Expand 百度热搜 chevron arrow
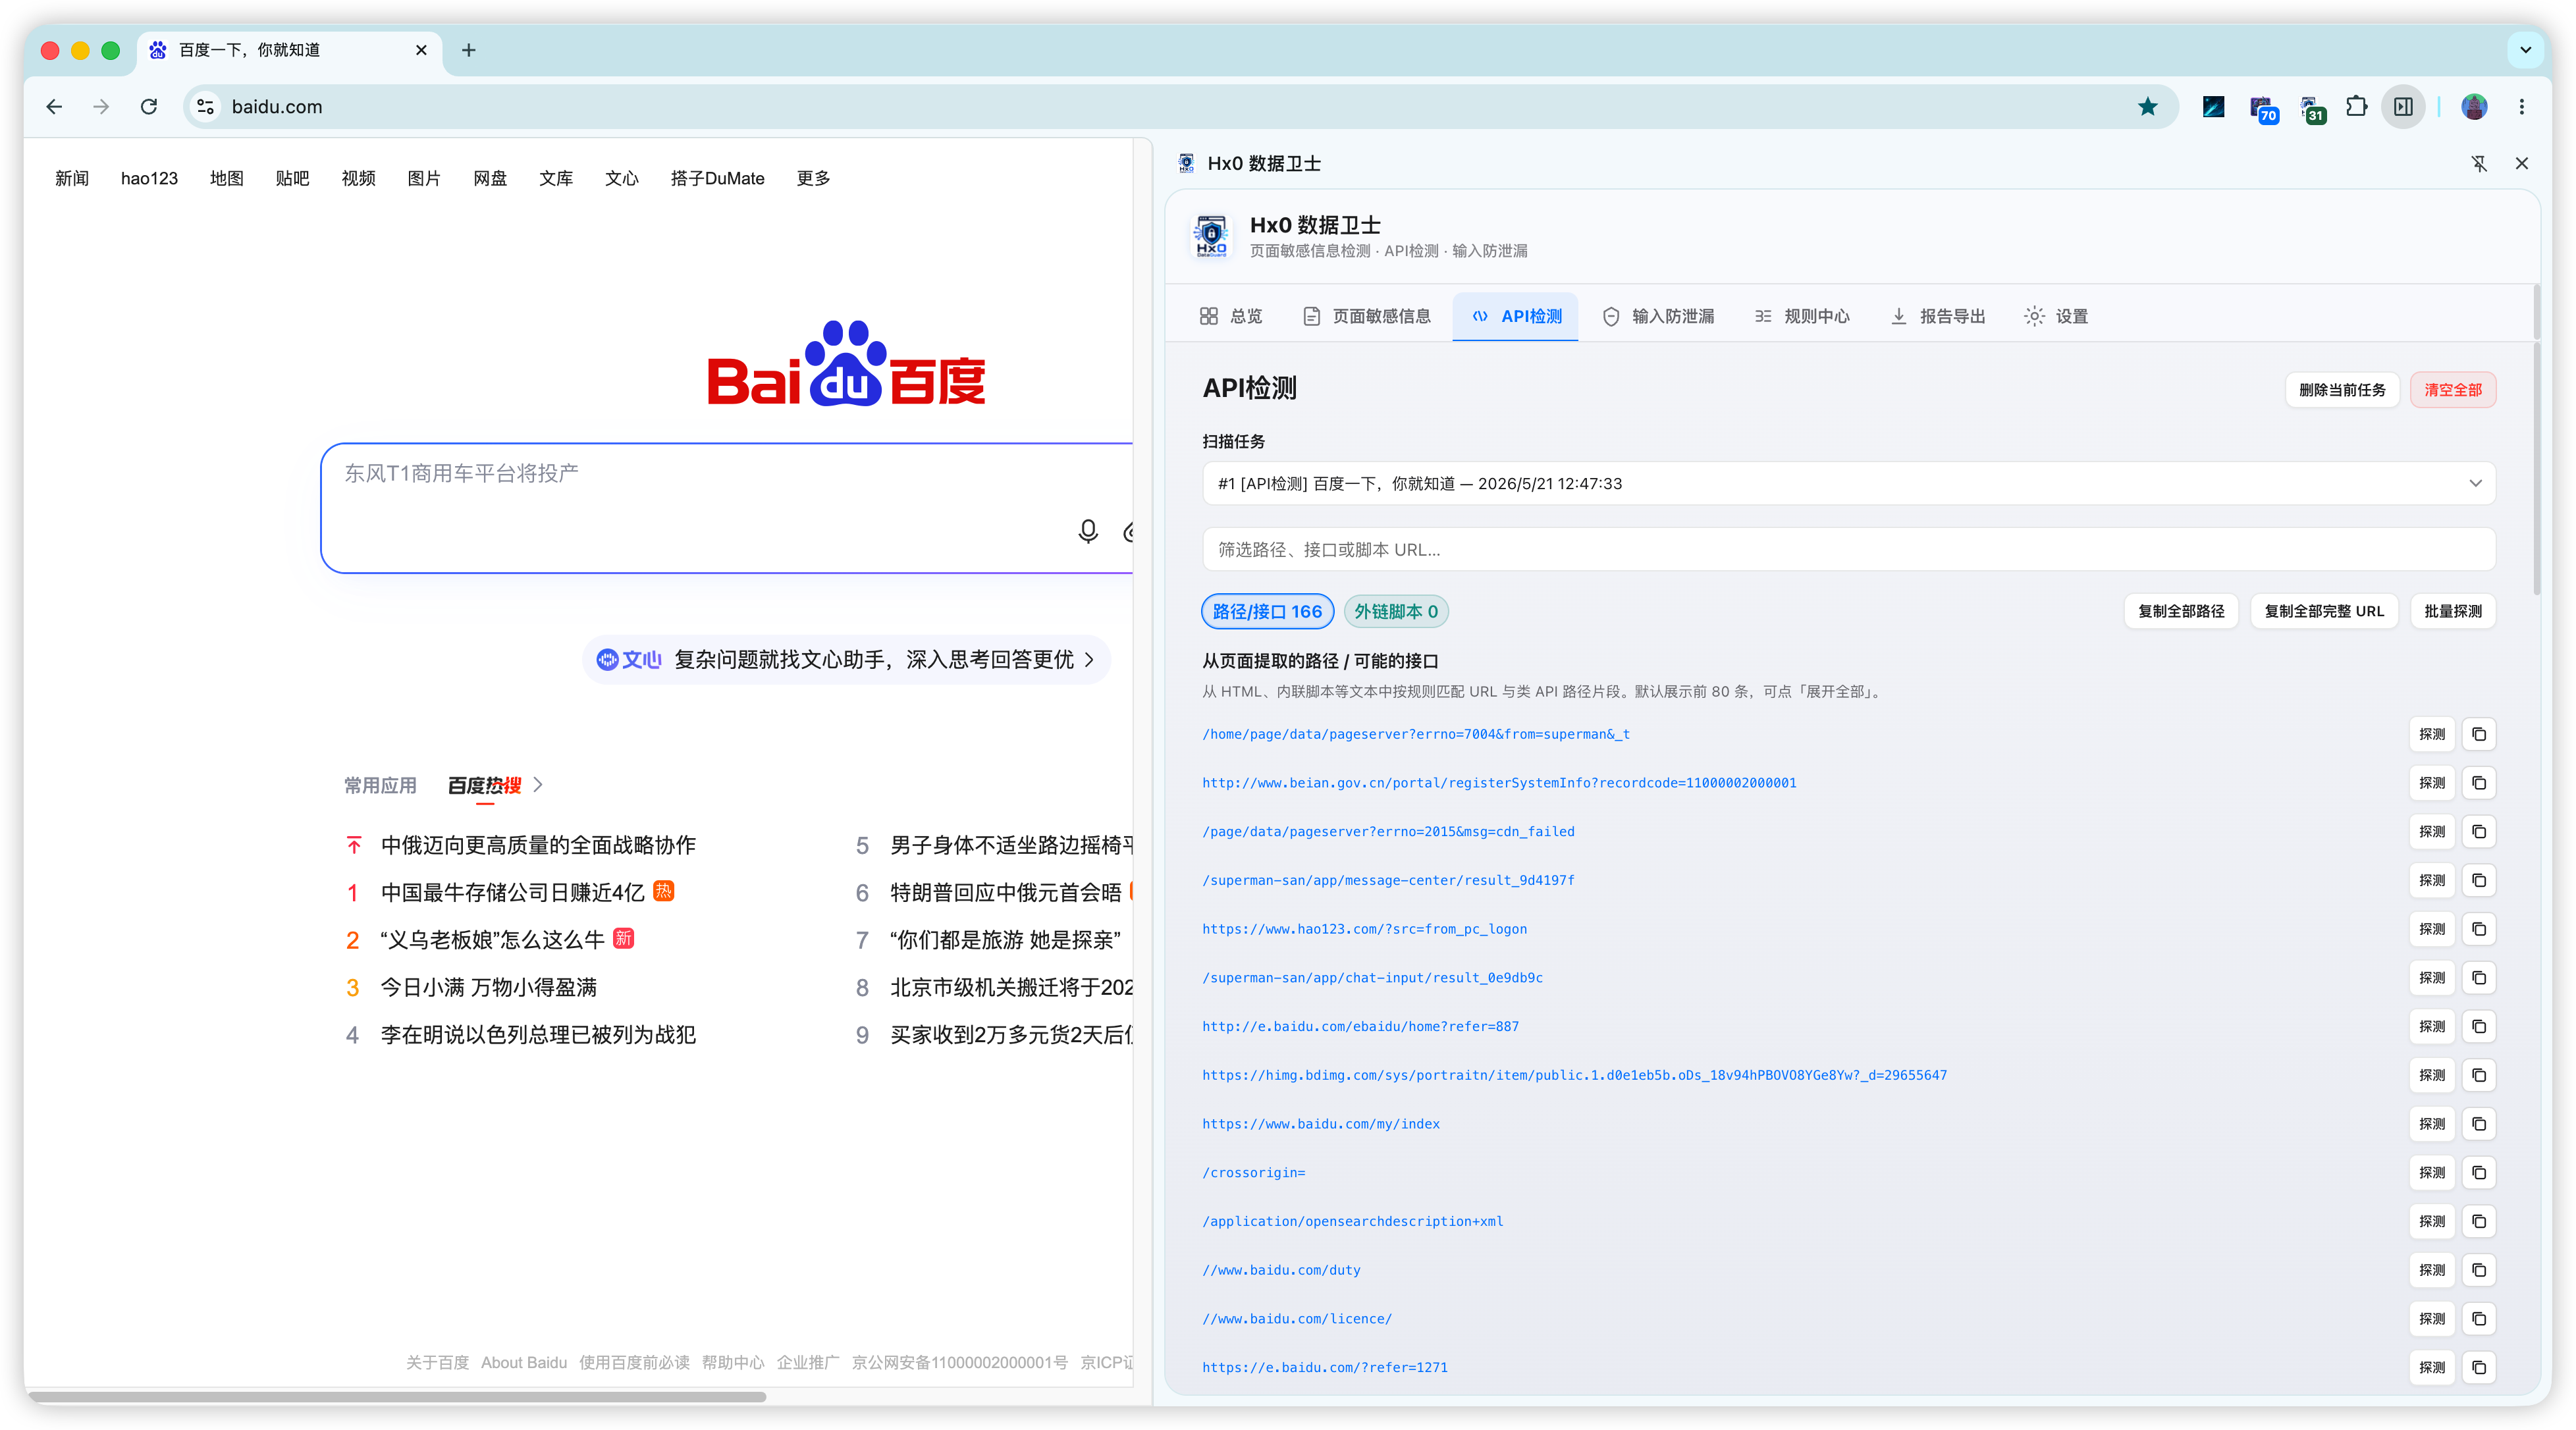This screenshot has height=1430, width=2576. coord(539,785)
